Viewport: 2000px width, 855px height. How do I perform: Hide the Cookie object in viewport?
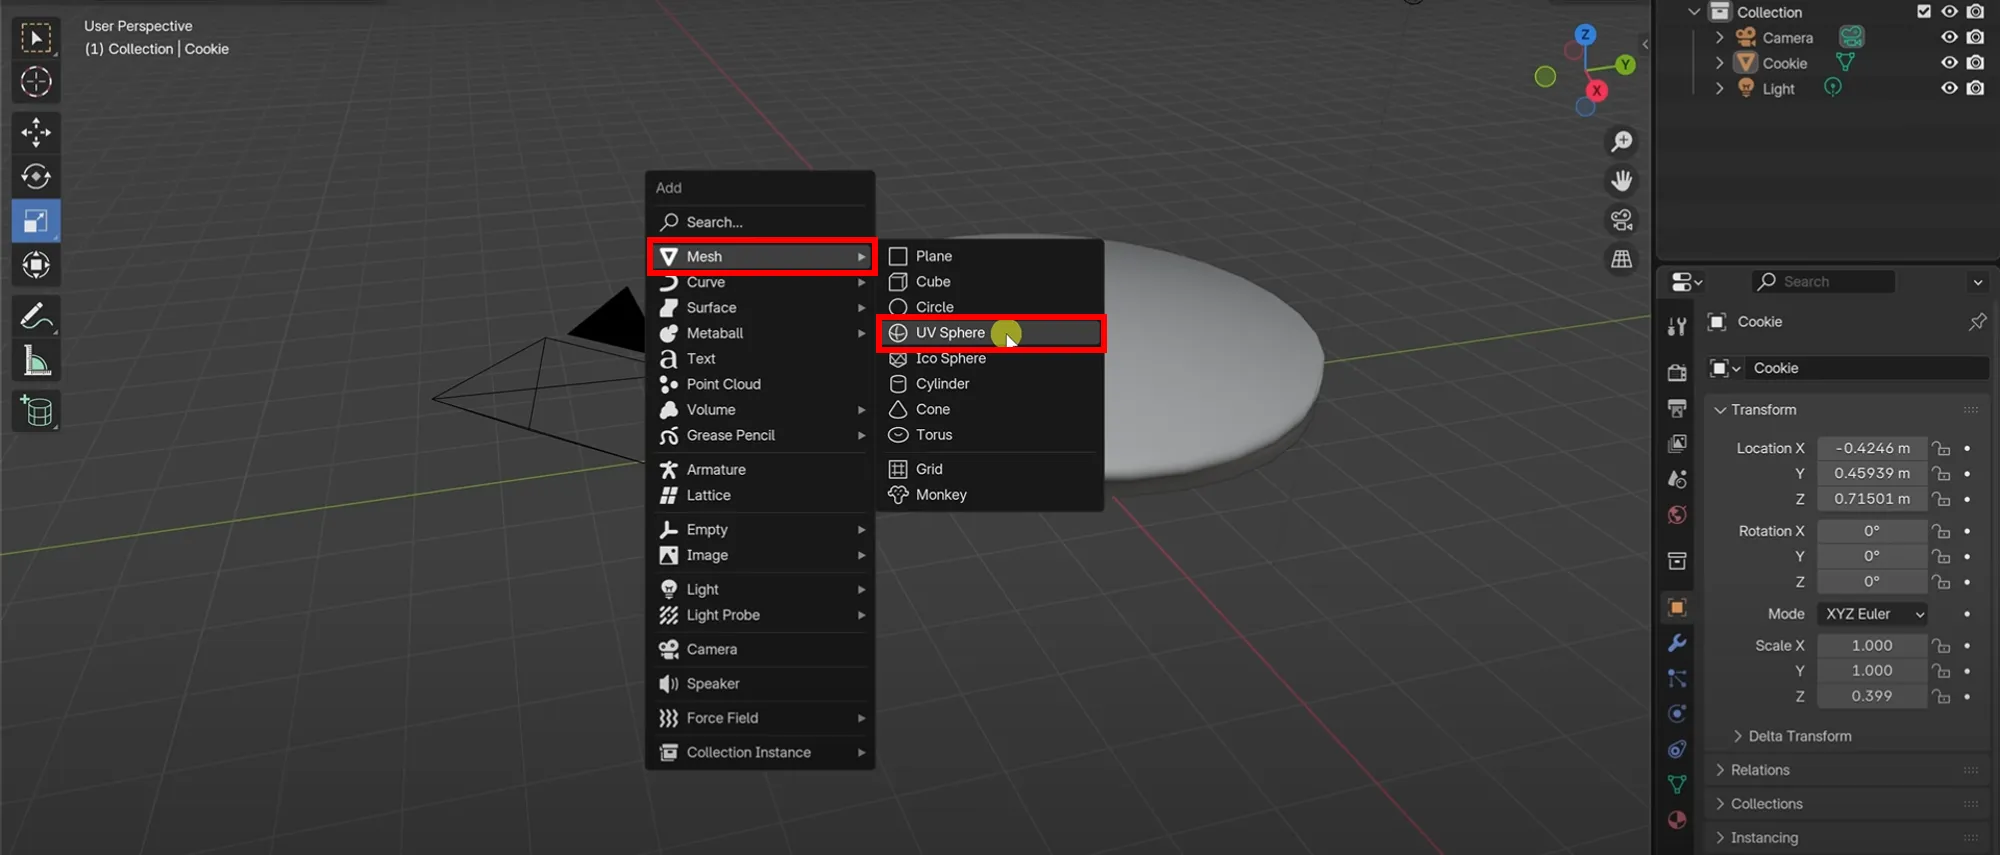point(1949,63)
